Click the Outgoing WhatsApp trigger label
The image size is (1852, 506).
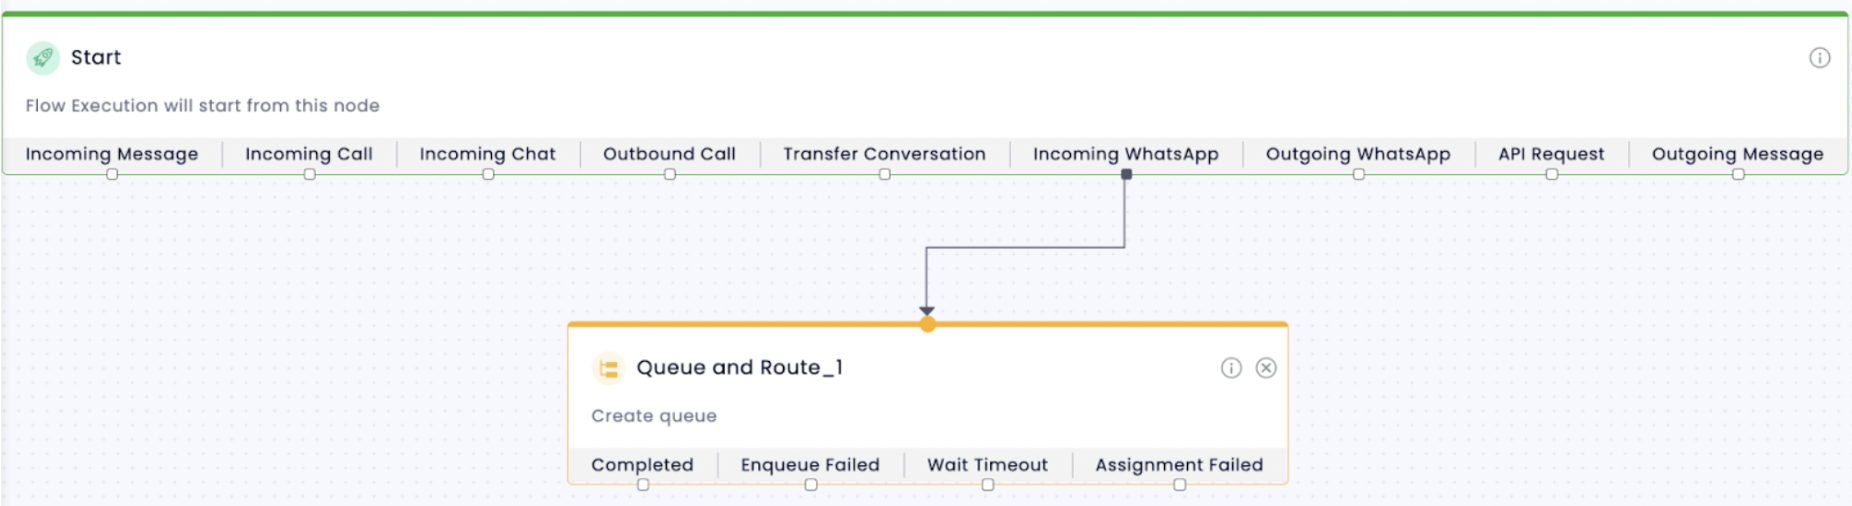(x=1358, y=154)
